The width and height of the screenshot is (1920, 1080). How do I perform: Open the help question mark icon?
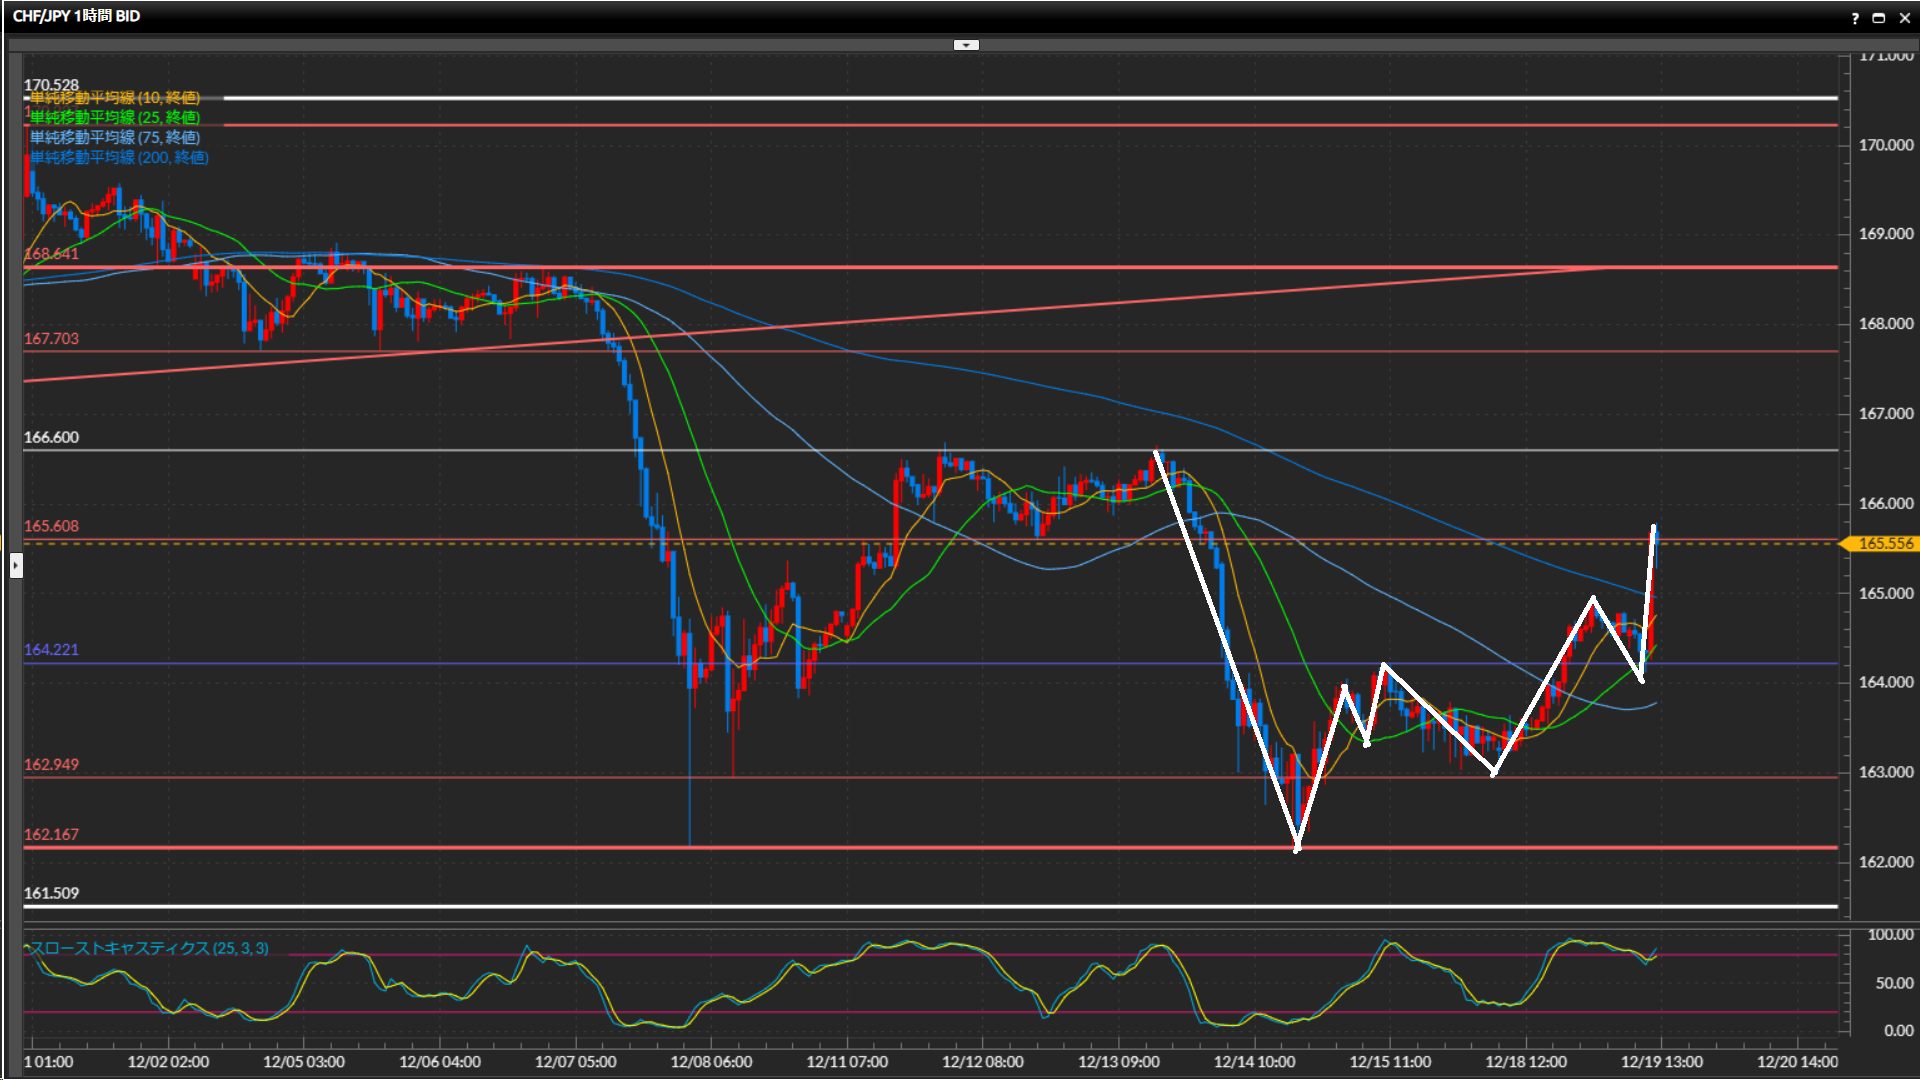pyautogui.click(x=1855, y=18)
